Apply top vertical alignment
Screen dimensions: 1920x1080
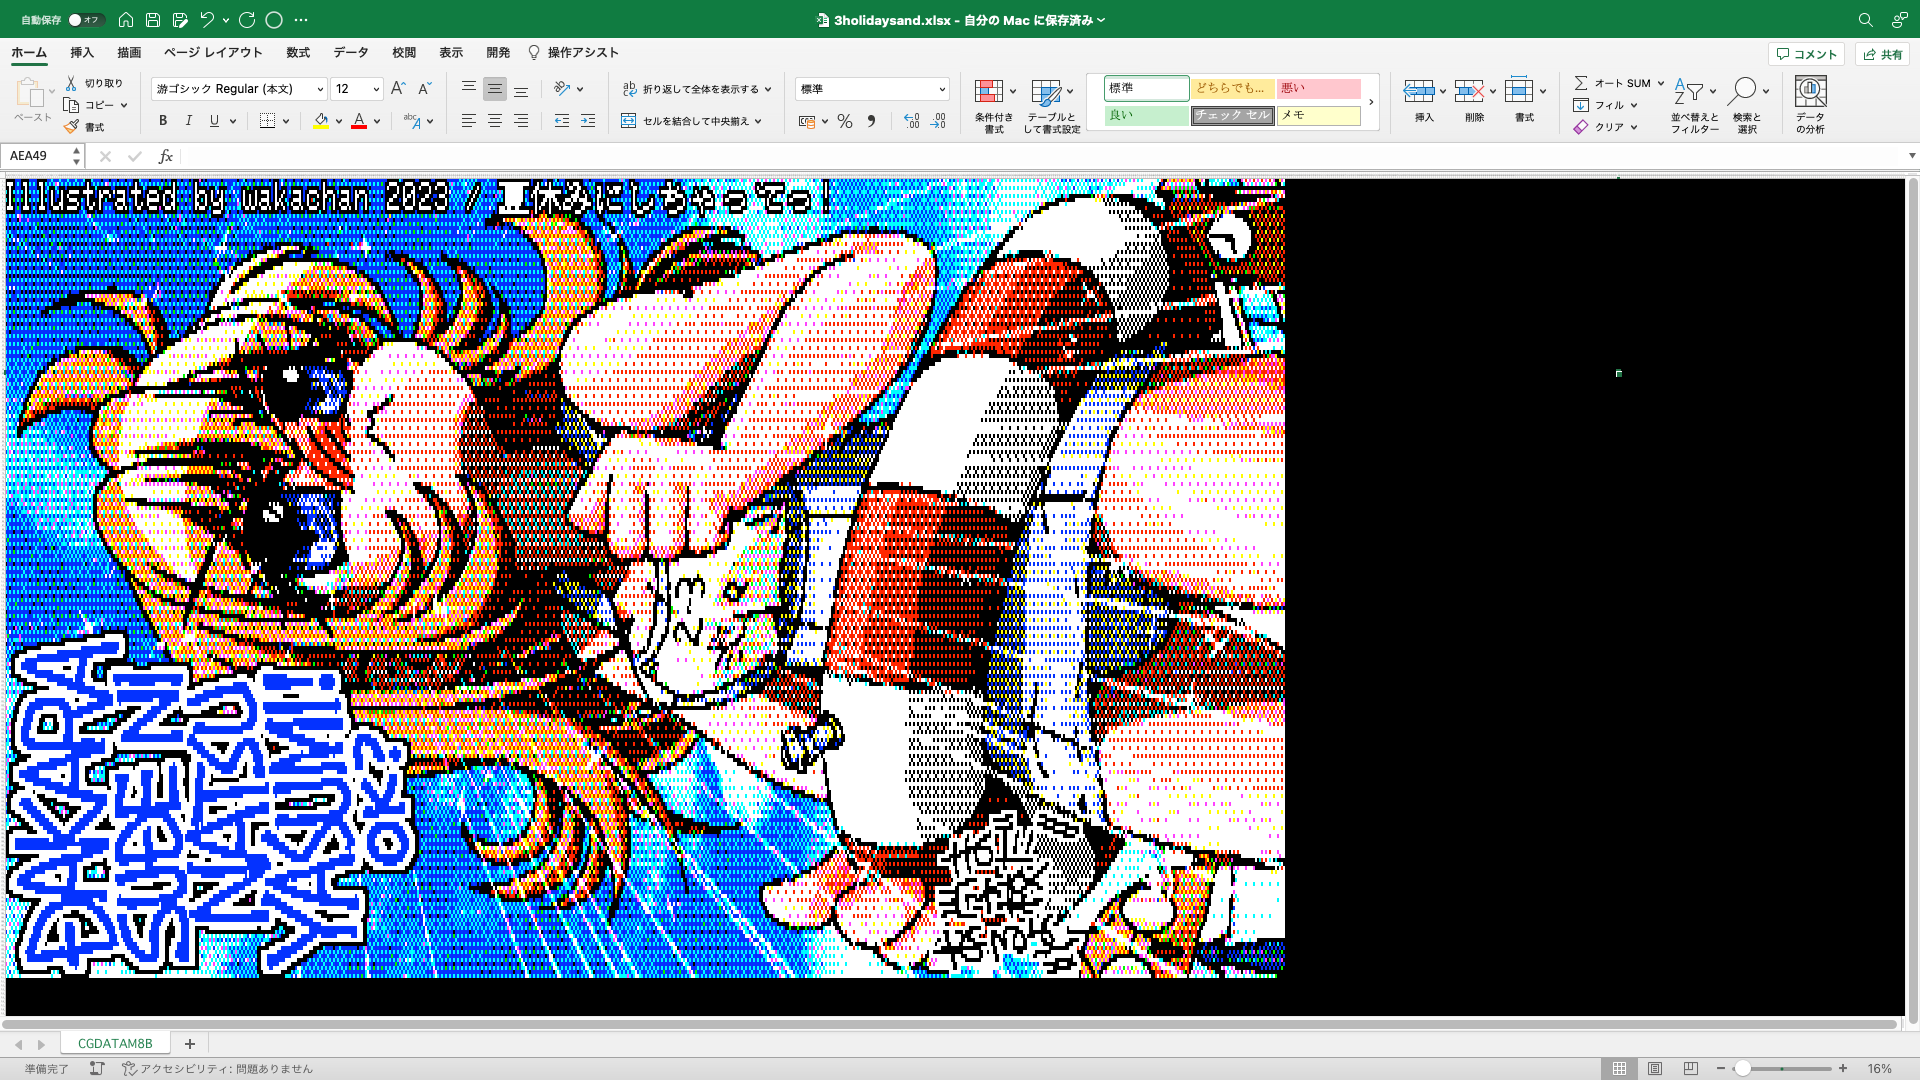[x=468, y=89]
